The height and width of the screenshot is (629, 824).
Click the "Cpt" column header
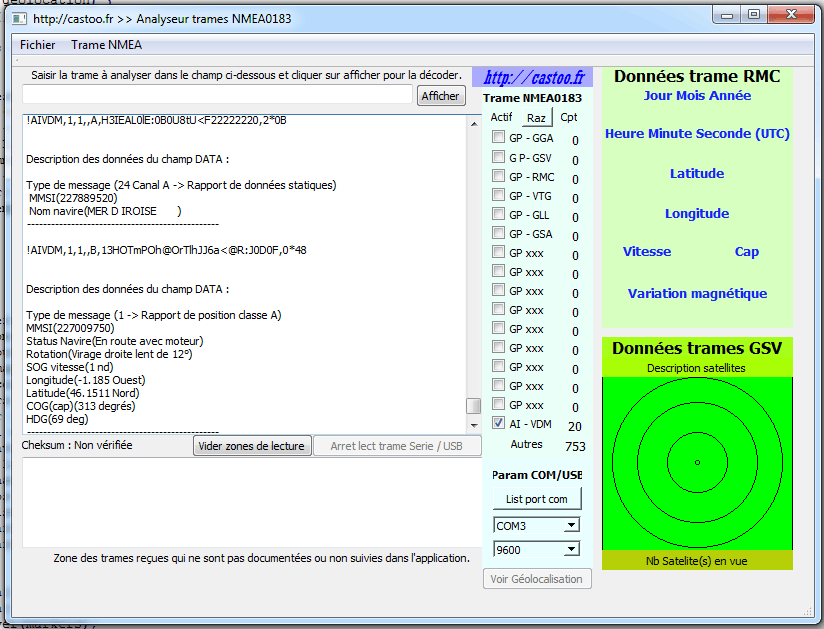(x=569, y=117)
